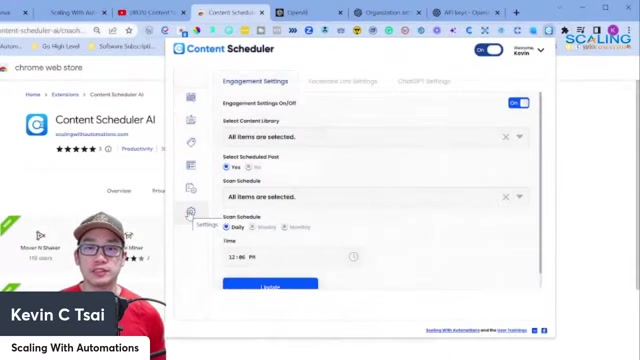Select the tag icon in sidebar
Image resolution: width=640 pixels, height=360 pixels.
tap(191, 142)
